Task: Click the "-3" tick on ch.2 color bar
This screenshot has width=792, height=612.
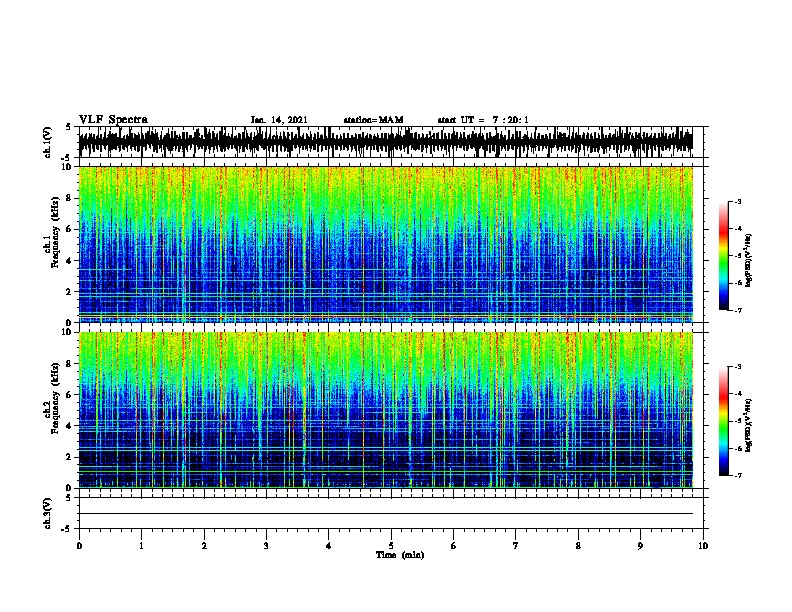Action: [738, 367]
